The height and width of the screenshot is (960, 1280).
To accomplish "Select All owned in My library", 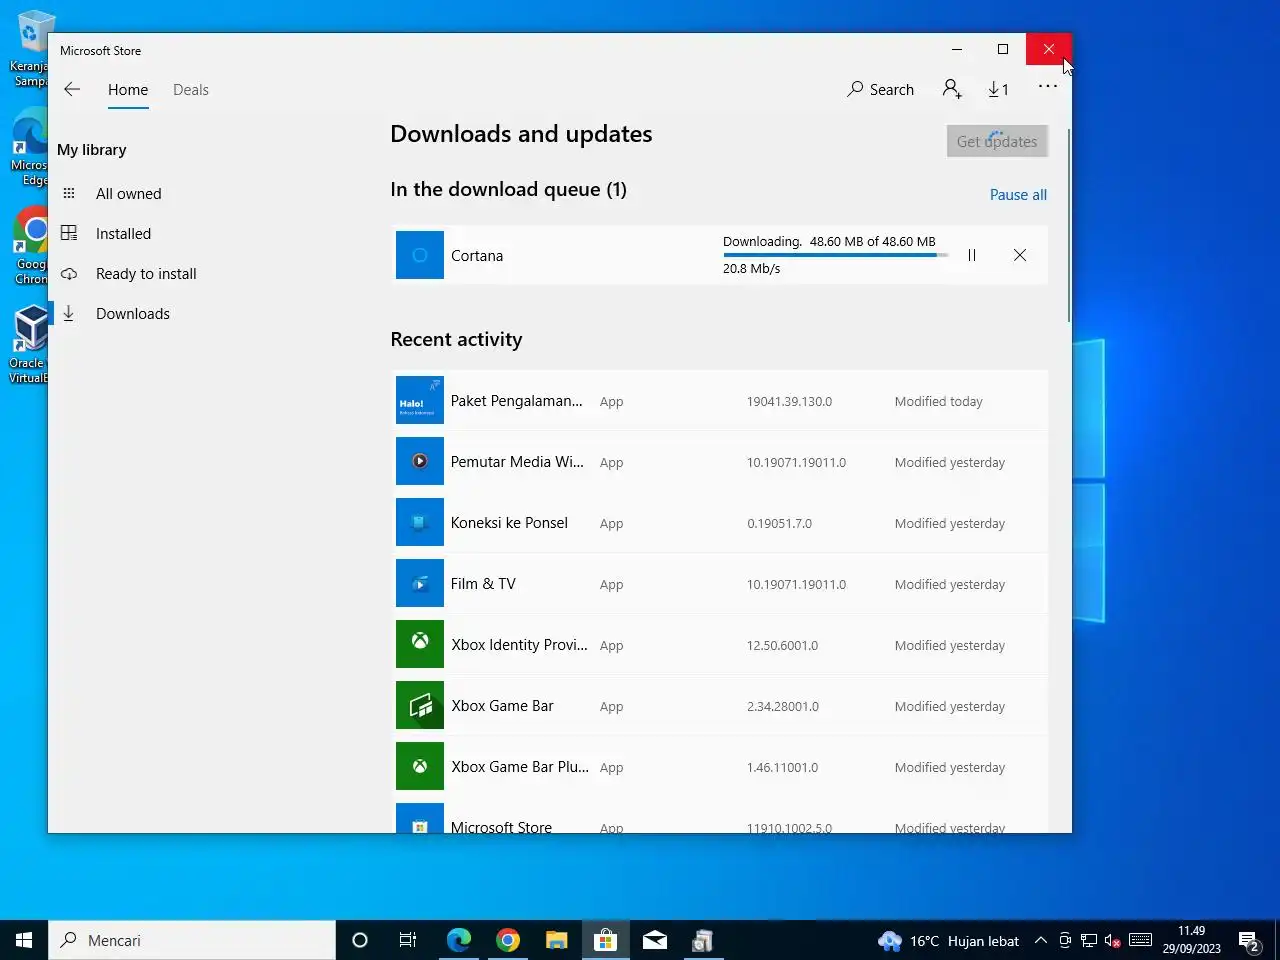I will (128, 194).
